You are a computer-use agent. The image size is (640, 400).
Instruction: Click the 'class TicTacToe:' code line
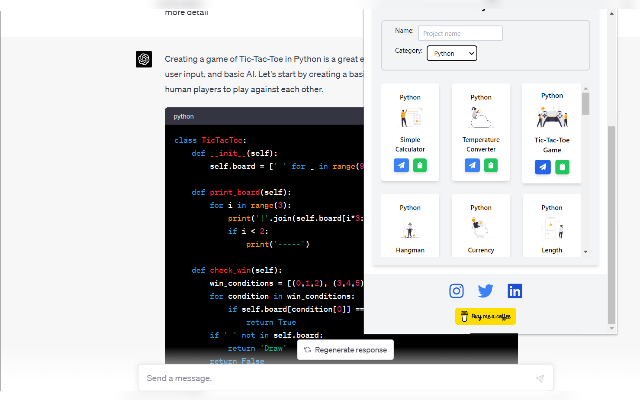(210, 140)
